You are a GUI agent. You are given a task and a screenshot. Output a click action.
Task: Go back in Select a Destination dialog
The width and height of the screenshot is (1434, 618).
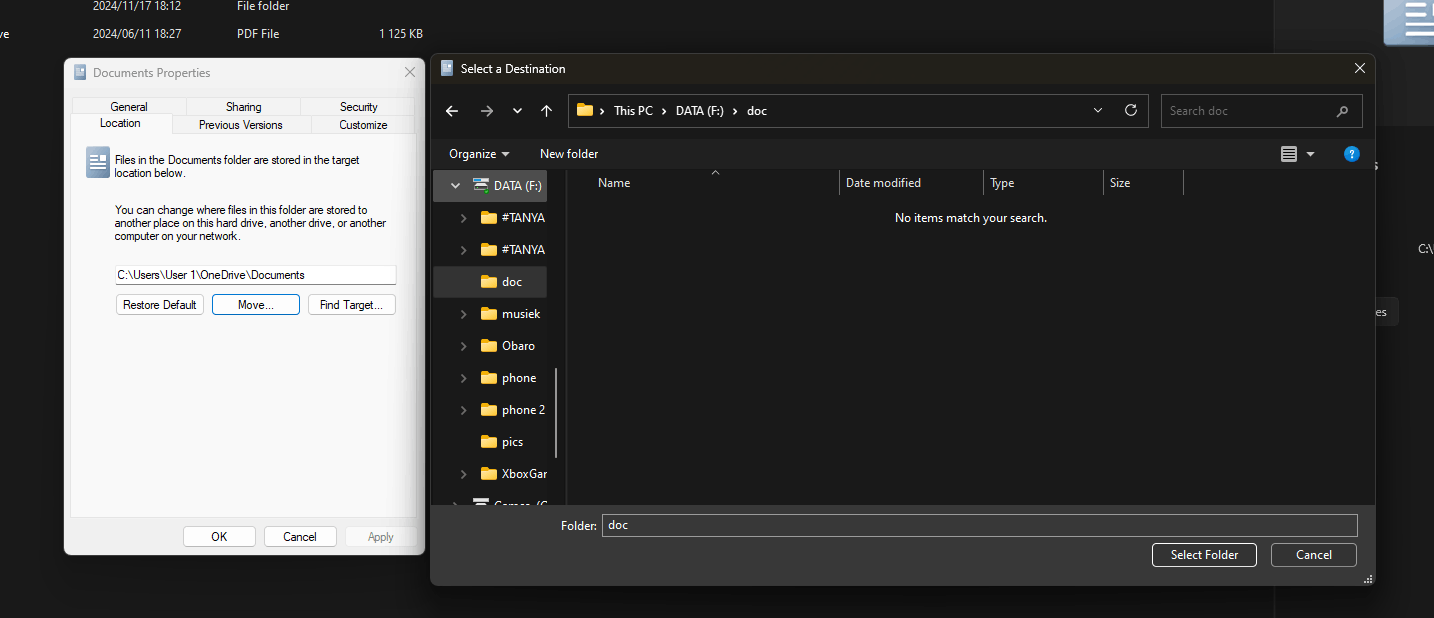pyautogui.click(x=452, y=111)
